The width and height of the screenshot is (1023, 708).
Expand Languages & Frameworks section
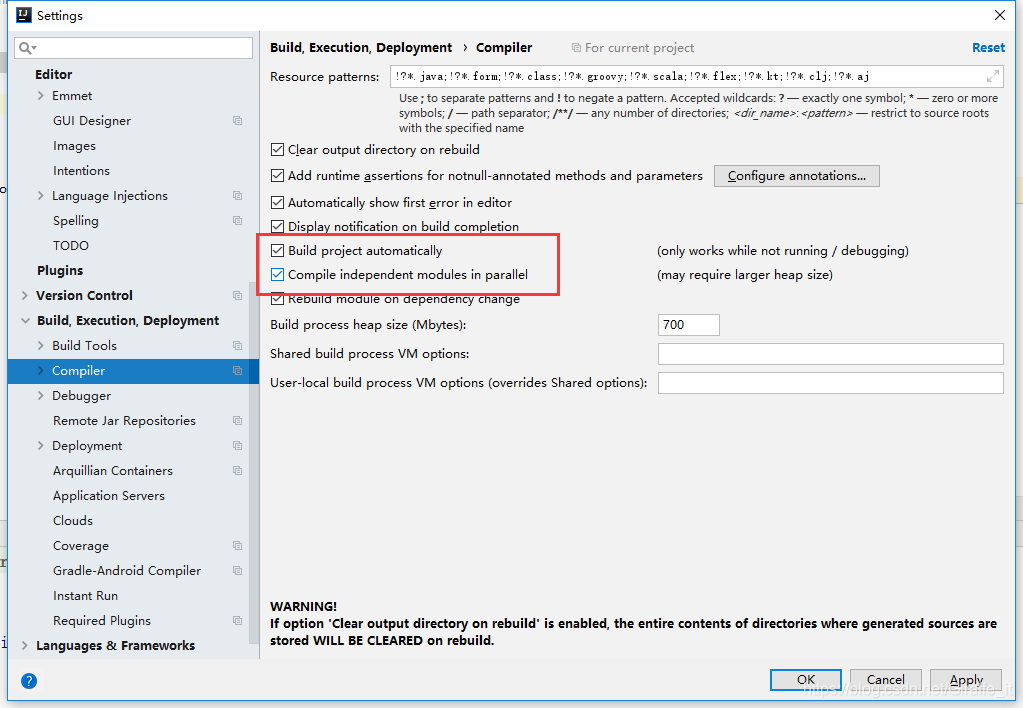[25, 645]
